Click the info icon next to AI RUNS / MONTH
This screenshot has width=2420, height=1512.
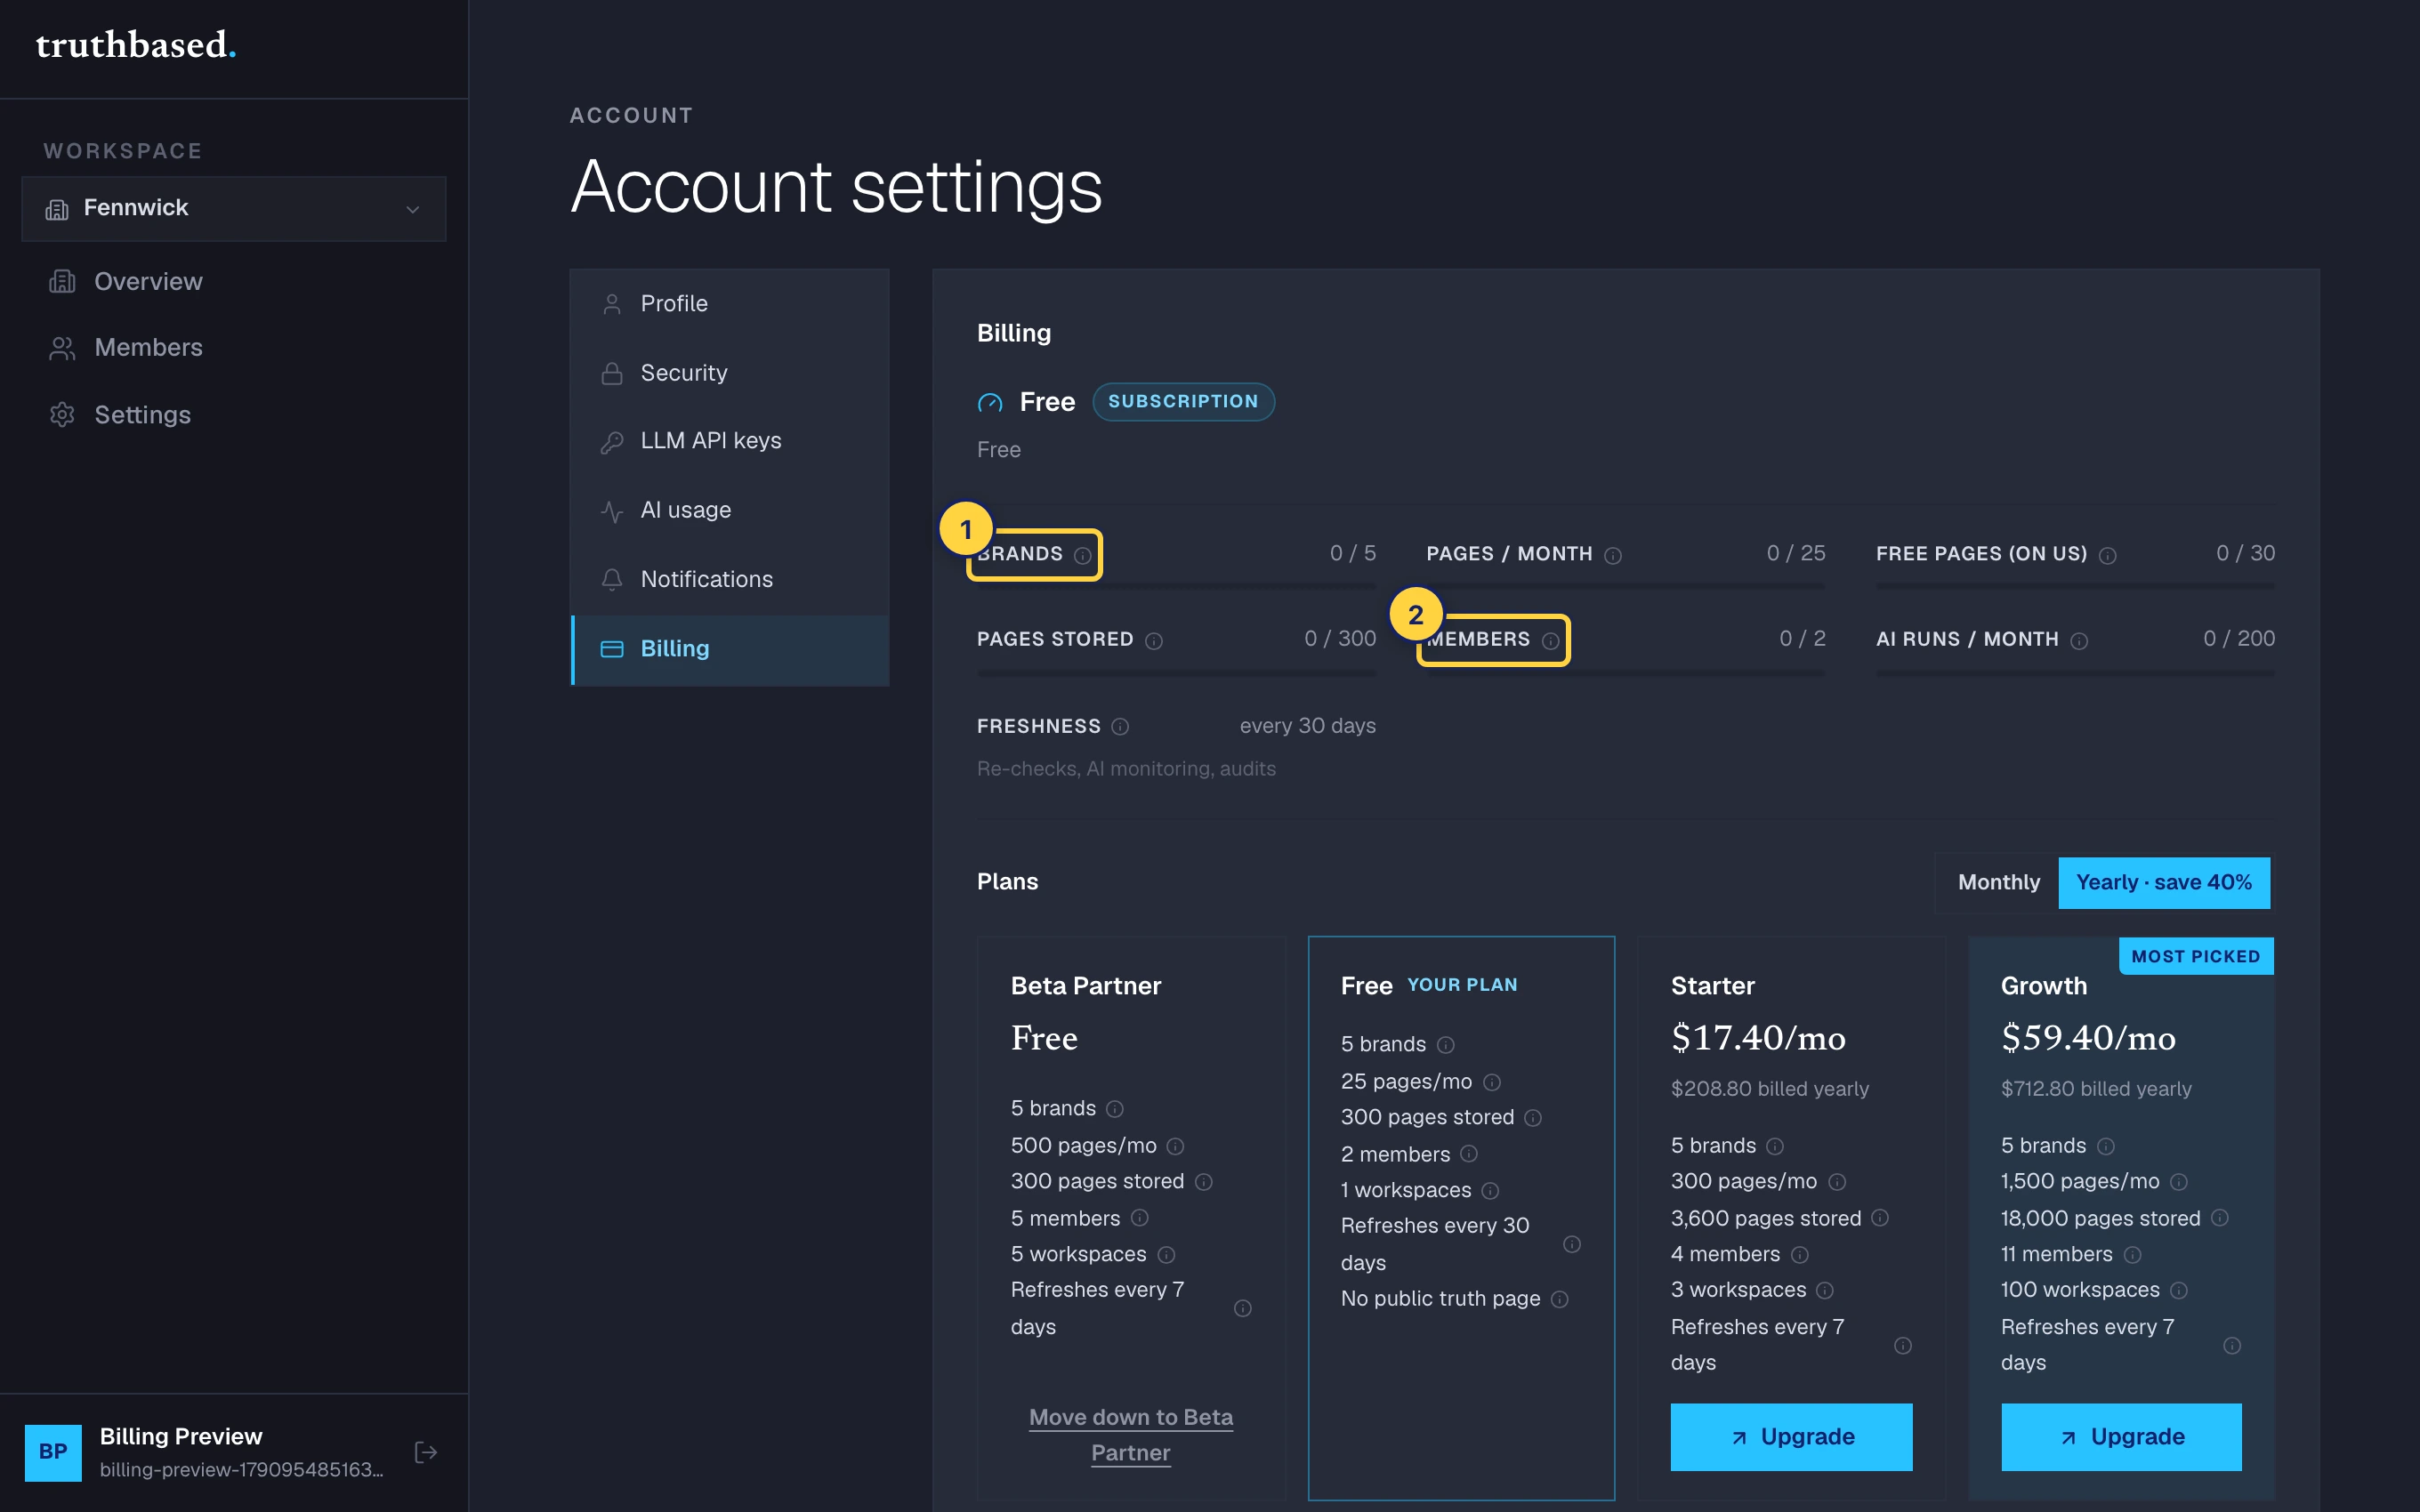(x=2079, y=641)
